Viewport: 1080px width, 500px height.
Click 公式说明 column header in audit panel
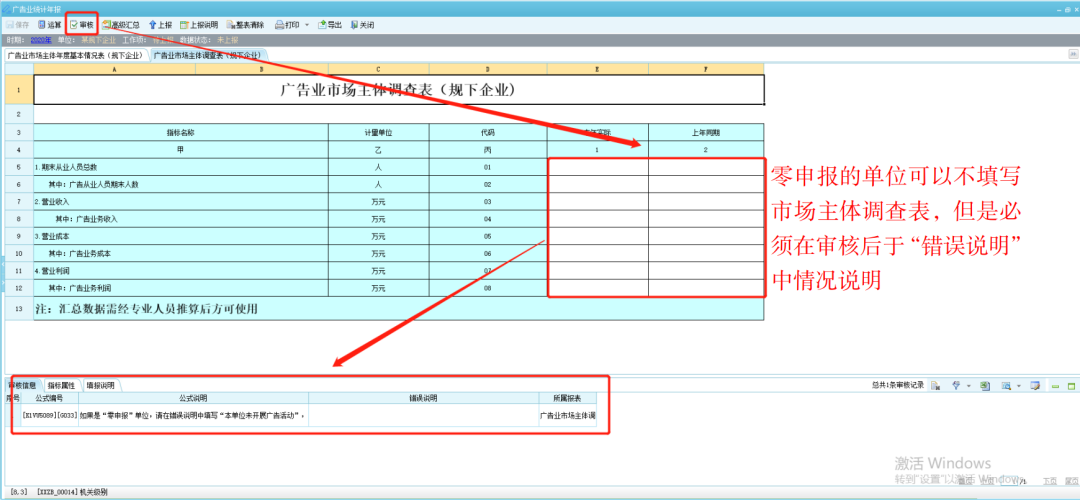pyautogui.click(x=194, y=398)
